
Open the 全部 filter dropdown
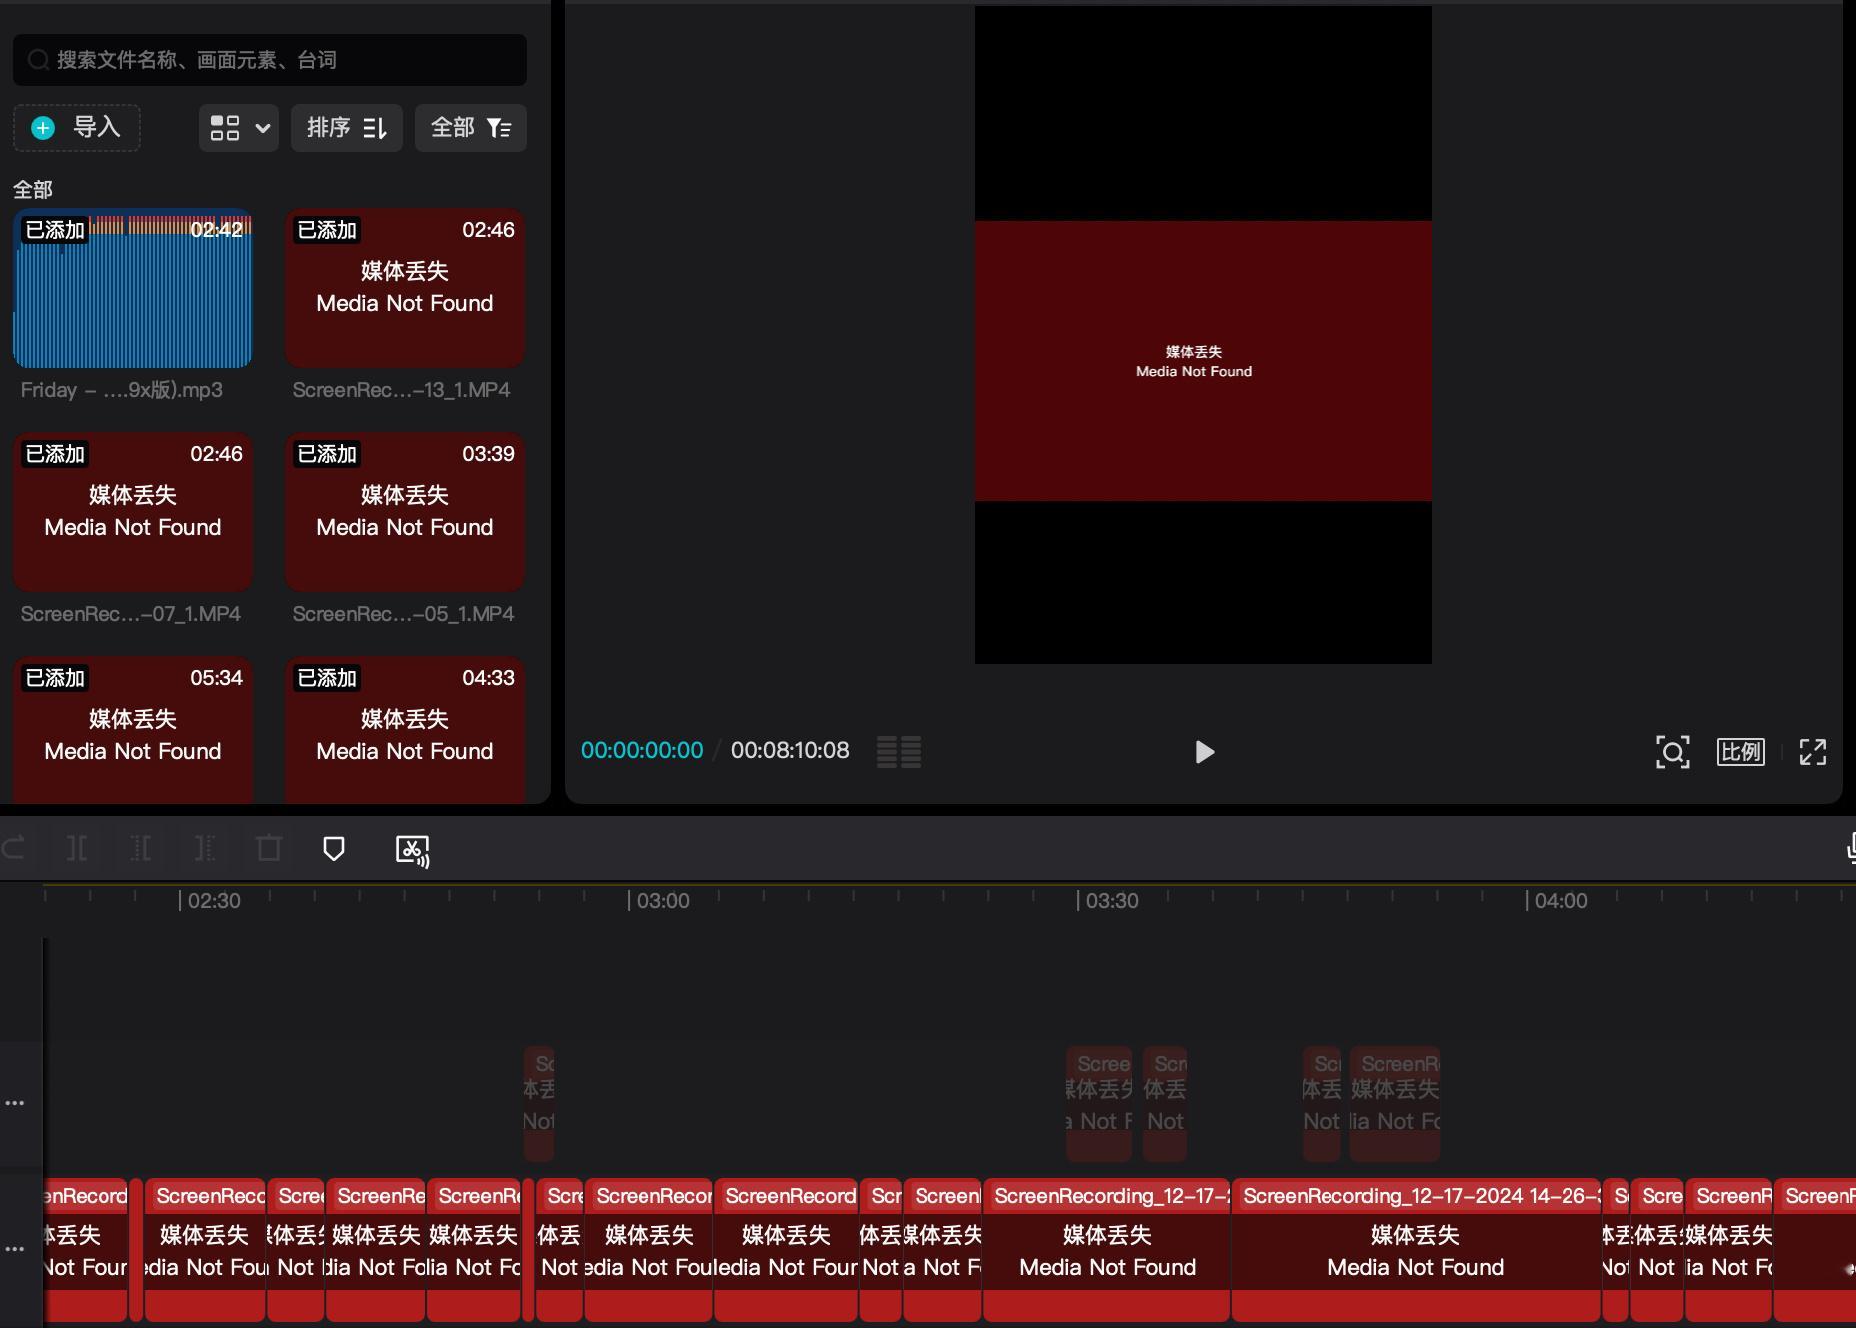(x=471, y=128)
